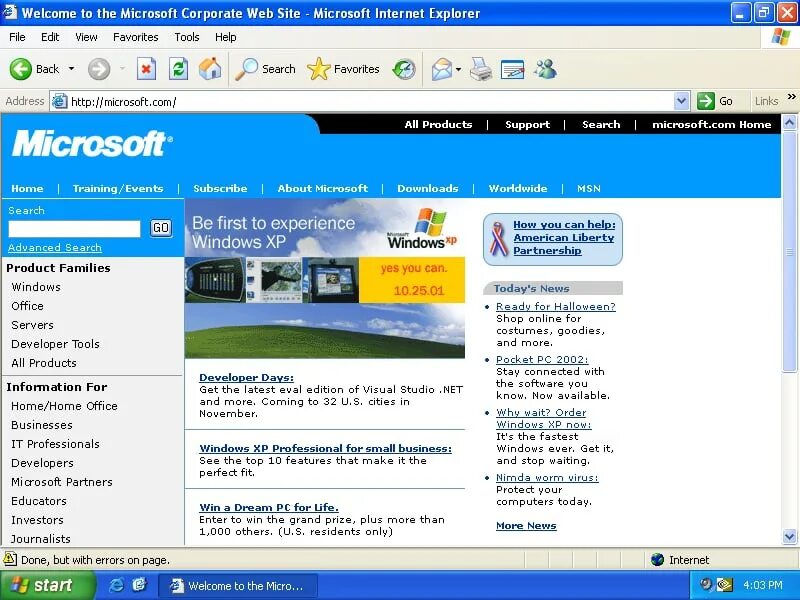Click the tray icon beside the clock
The height and width of the screenshot is (600, 800).
[x=724, y=585]
